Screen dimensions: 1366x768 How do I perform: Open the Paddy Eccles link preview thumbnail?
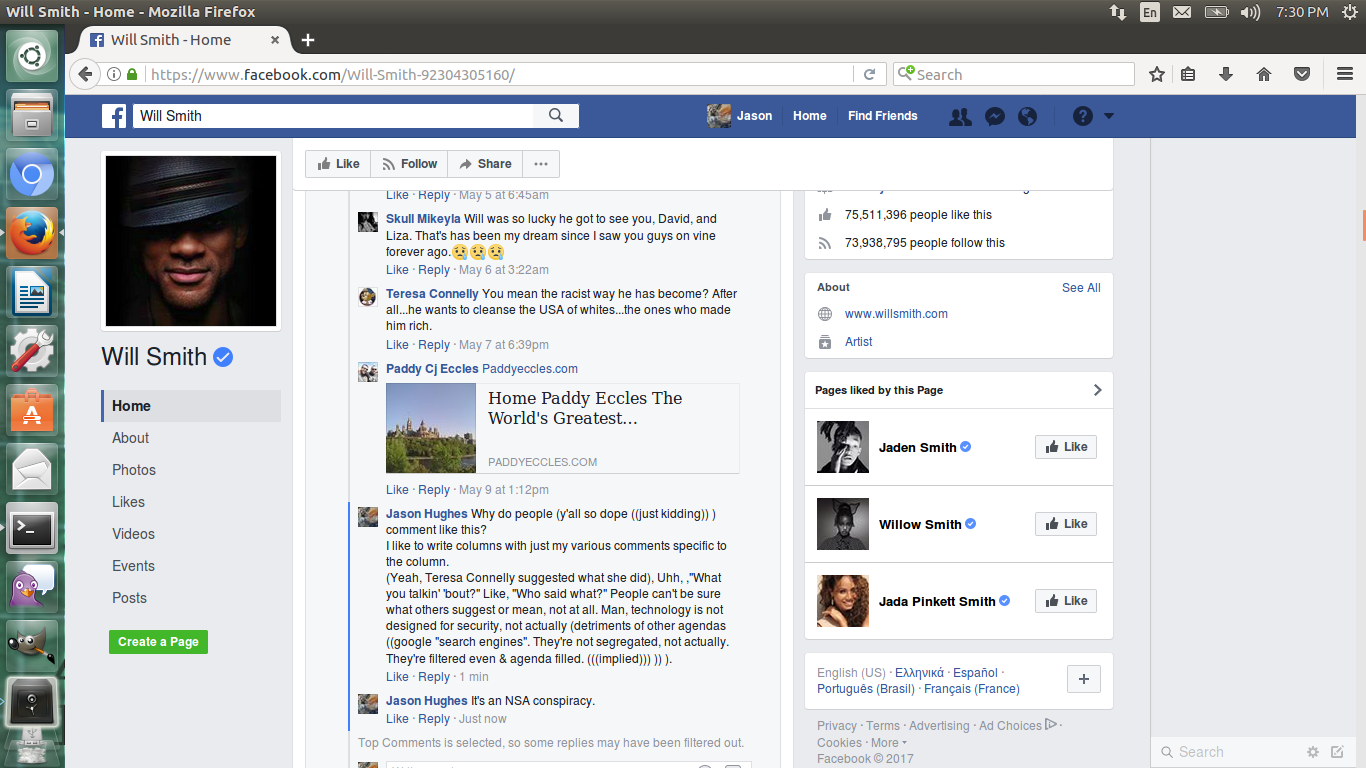click(431, 428)
